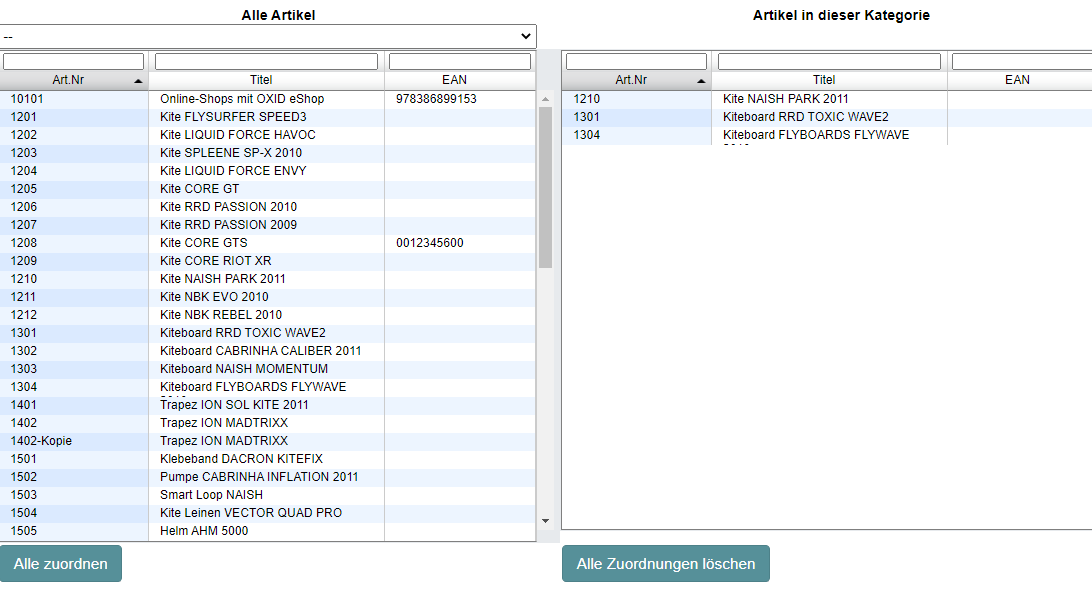Click article number 1304 in category list
Viewport: 1092px width, 595px height.
point(586,135)
